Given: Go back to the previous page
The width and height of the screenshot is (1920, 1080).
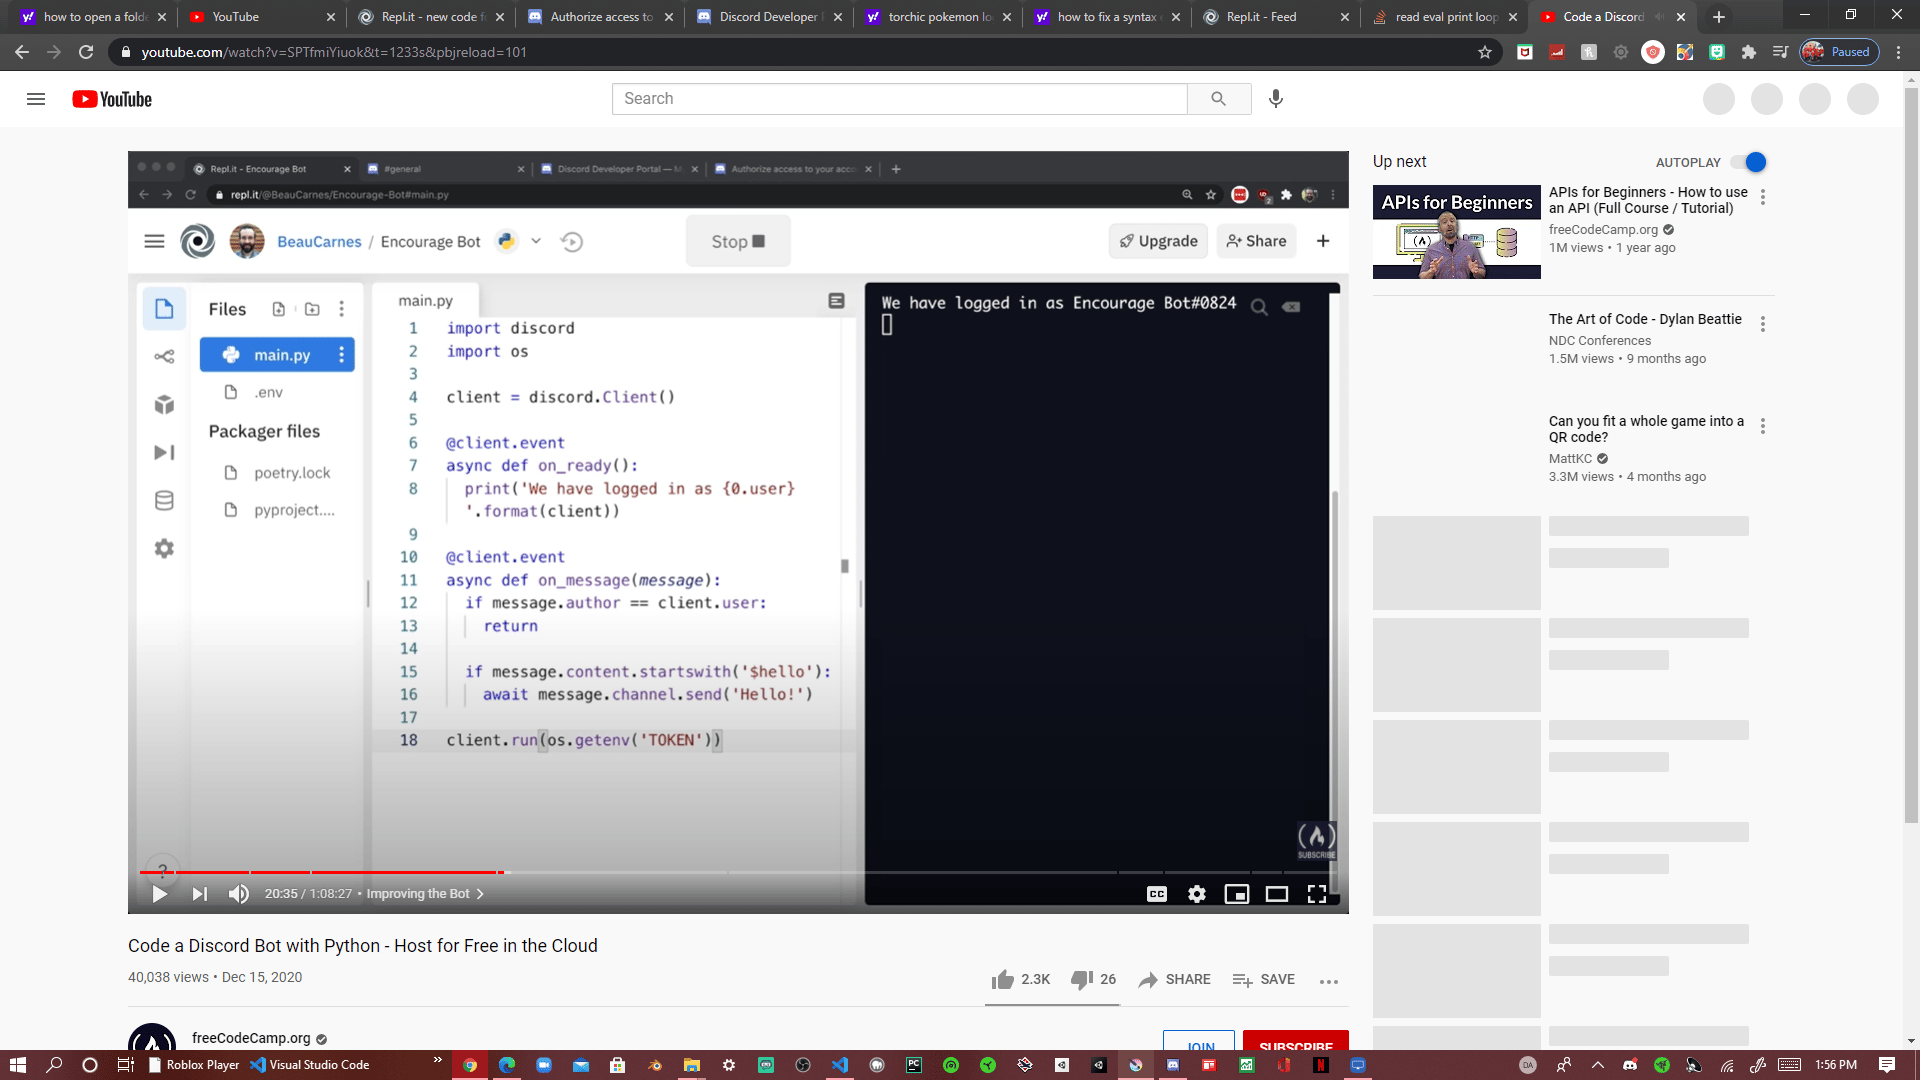Looking at the screenshot, I should [22, 52].
